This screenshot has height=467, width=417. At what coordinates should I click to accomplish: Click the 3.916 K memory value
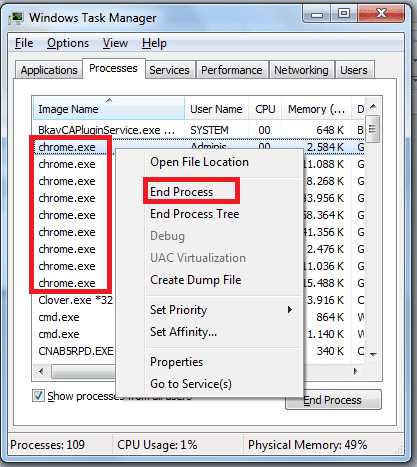pyautogui.click(x=325, y=300)
